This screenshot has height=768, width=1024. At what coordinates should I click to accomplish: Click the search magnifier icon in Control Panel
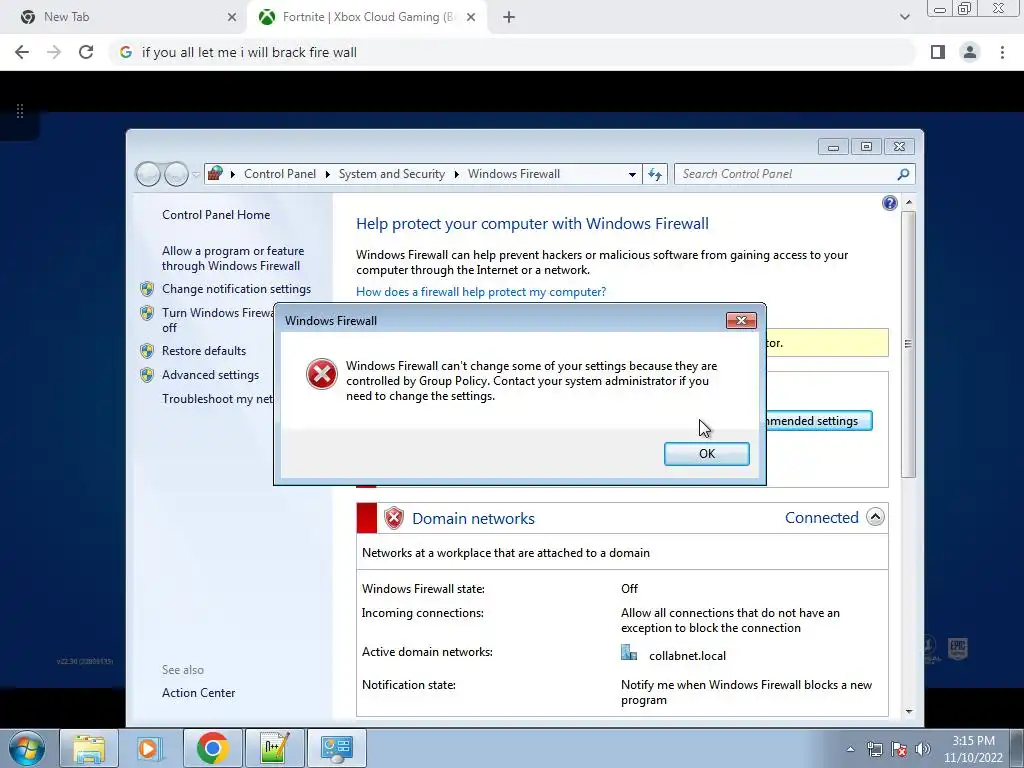tap(903, 174)
